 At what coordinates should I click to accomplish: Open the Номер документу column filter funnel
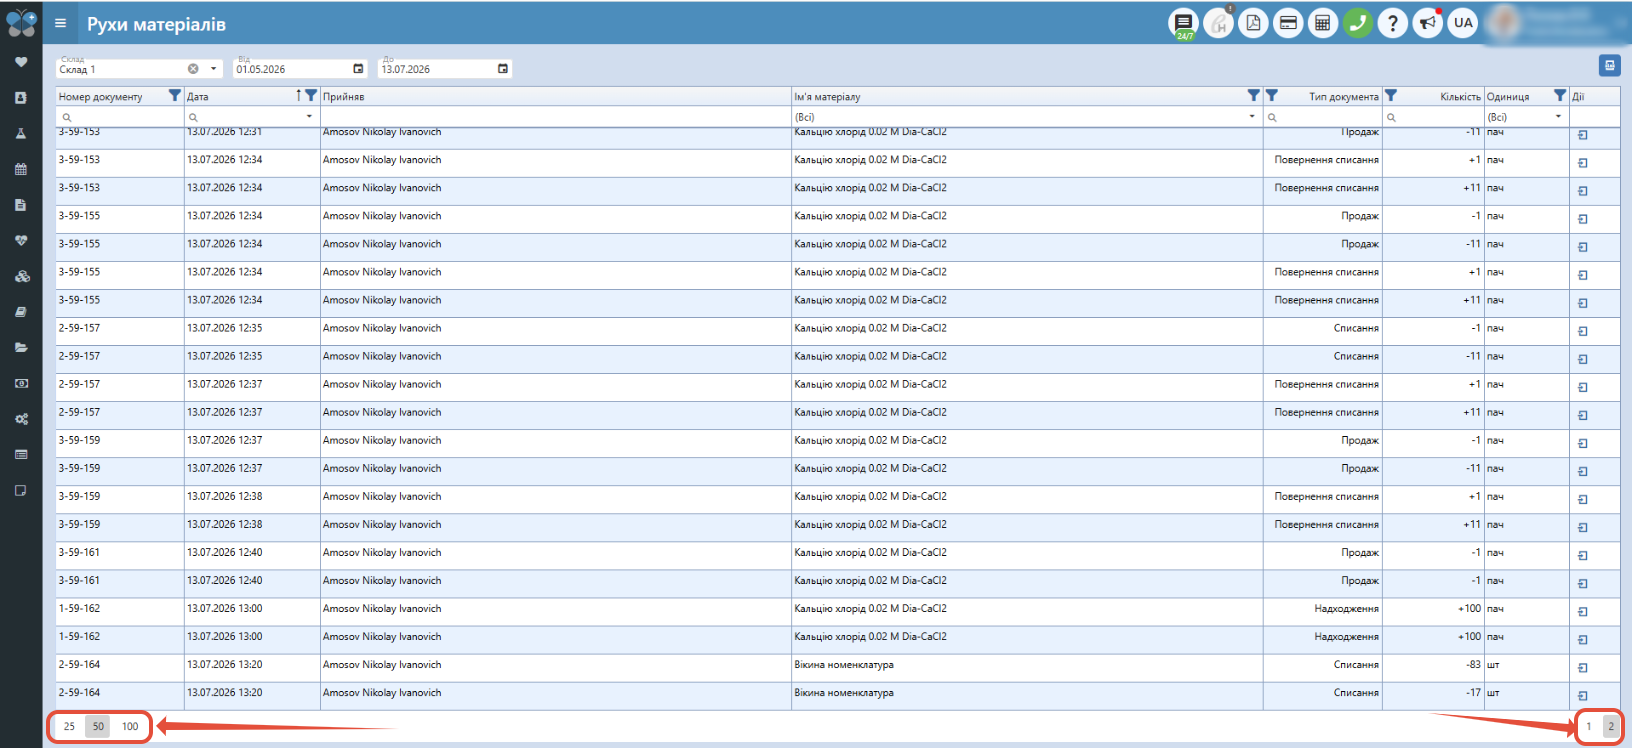point(175,96)
